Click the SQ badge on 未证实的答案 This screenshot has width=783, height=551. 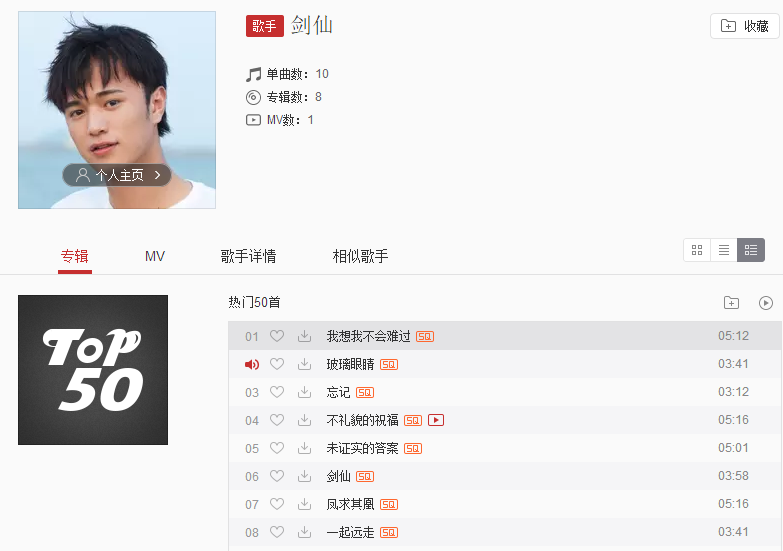point(413,449)
